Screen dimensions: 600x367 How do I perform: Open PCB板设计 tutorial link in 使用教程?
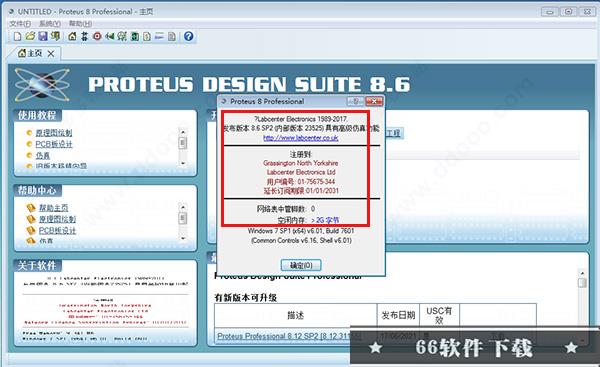(54, 144)
